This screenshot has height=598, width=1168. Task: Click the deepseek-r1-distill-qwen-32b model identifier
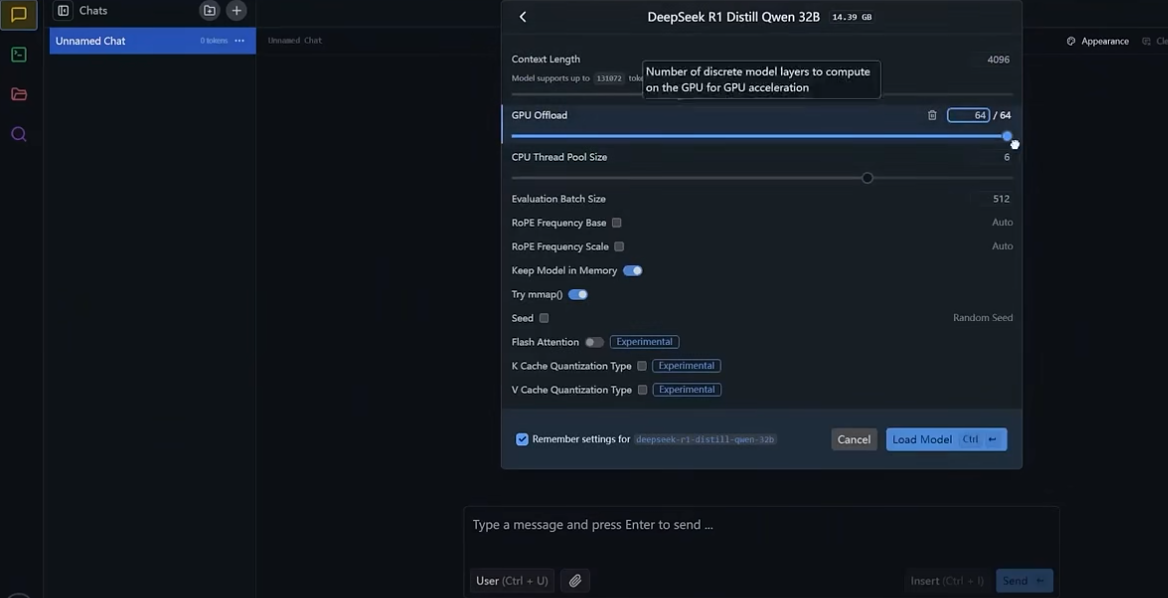[705, 440]
